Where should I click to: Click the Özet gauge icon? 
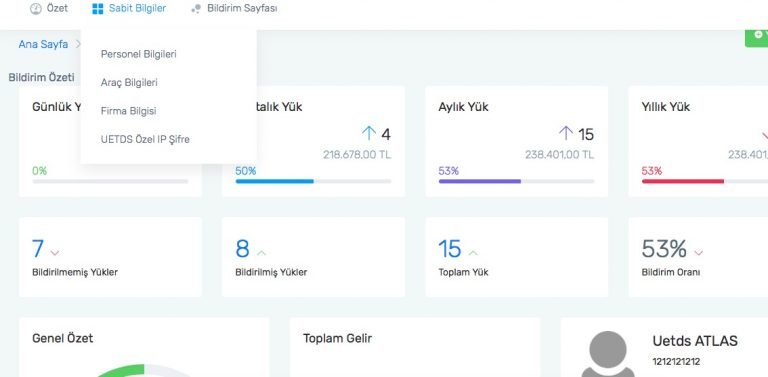tap(36, 9)
